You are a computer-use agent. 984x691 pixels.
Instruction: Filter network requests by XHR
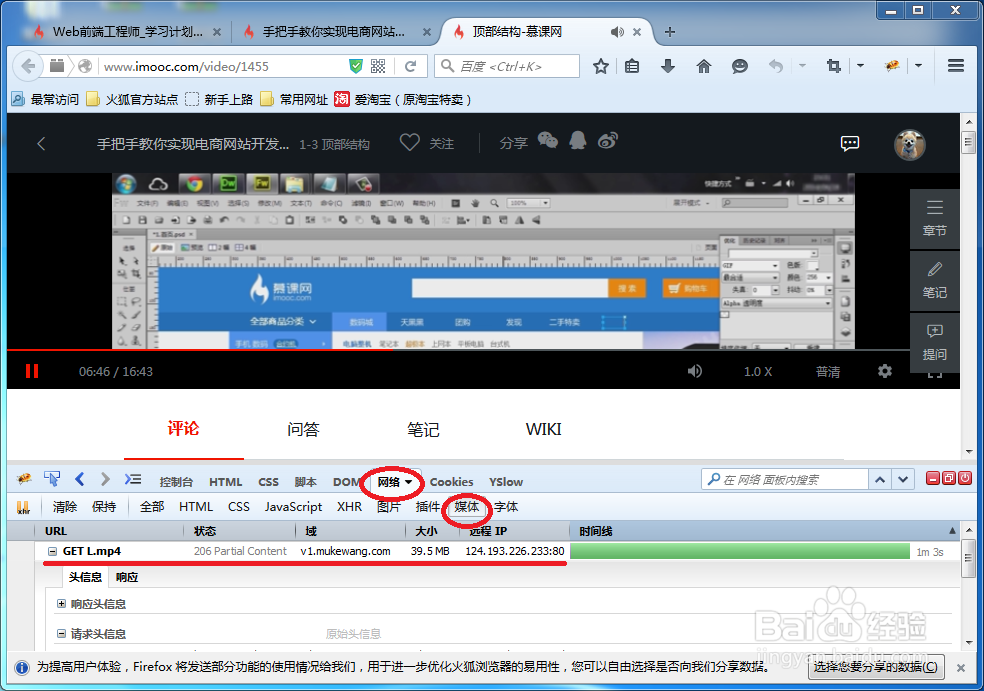(349, 506)
